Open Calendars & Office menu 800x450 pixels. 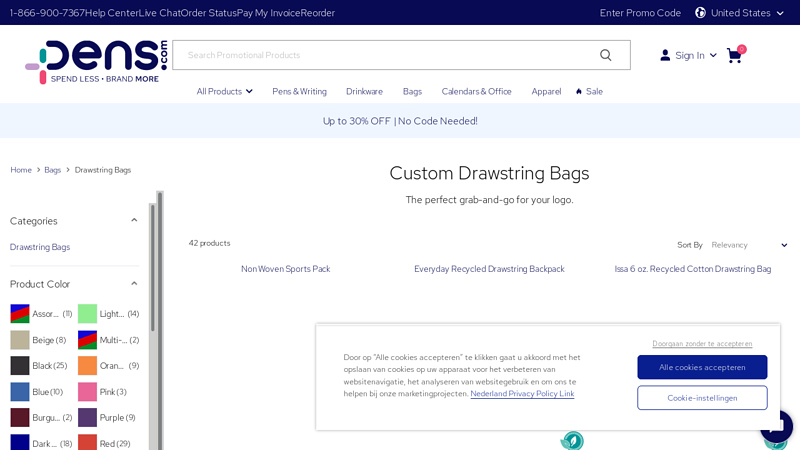click(477, 91)
